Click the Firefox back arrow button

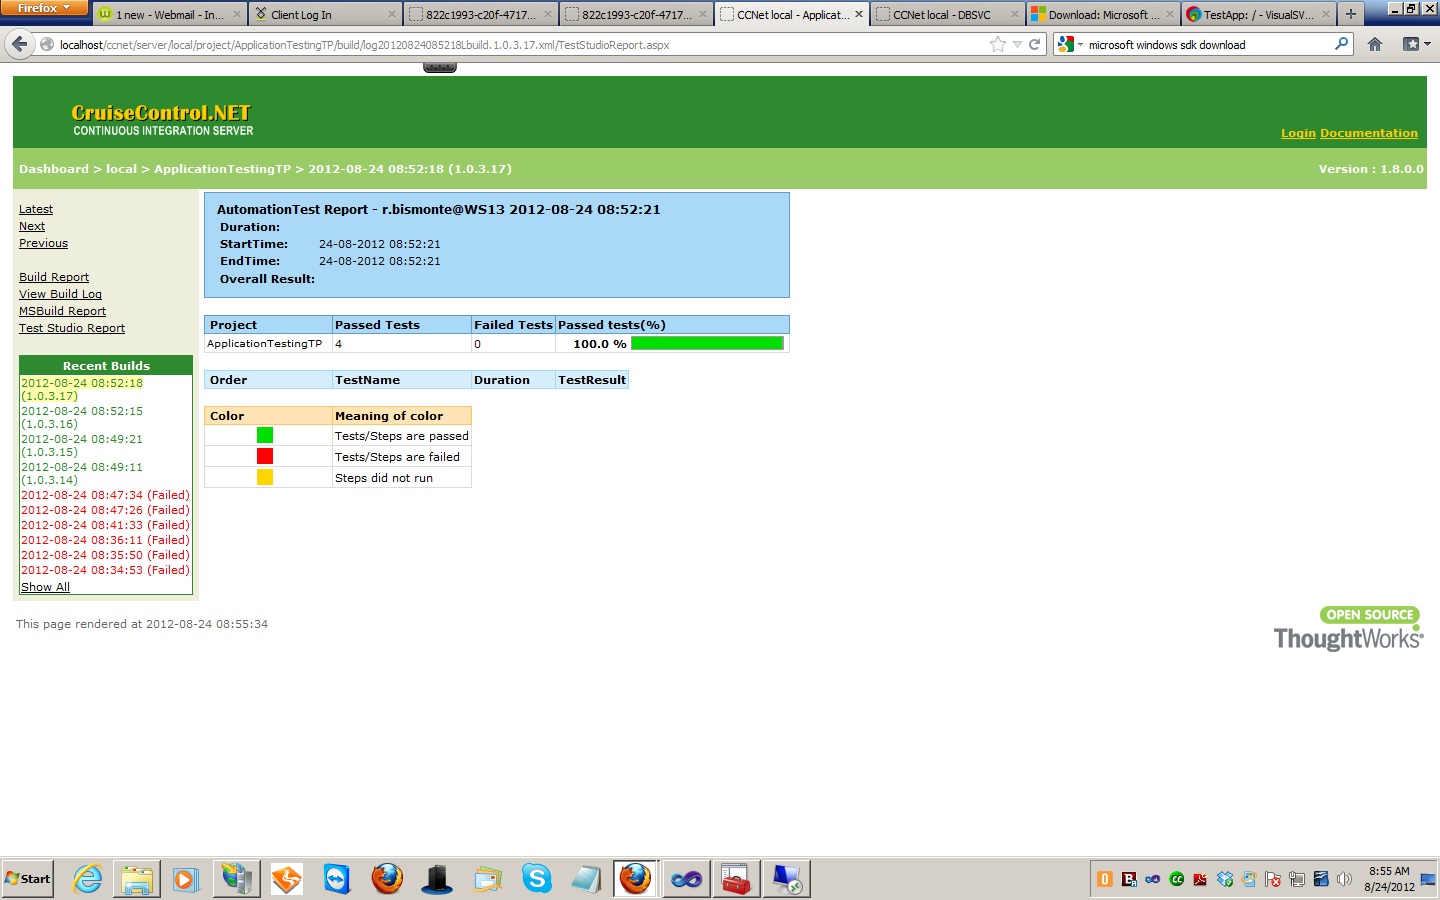tap(20, 44)
